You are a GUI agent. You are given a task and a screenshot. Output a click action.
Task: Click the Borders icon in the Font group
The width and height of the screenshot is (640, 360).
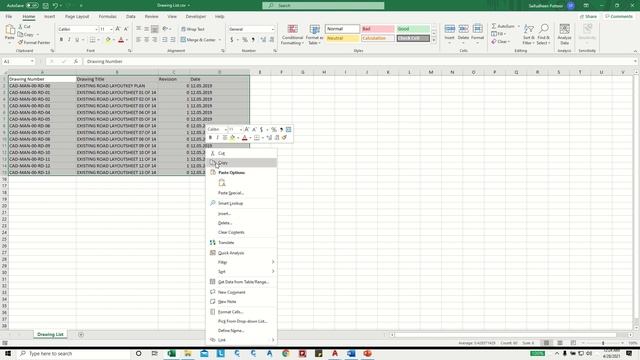[93, 40]
